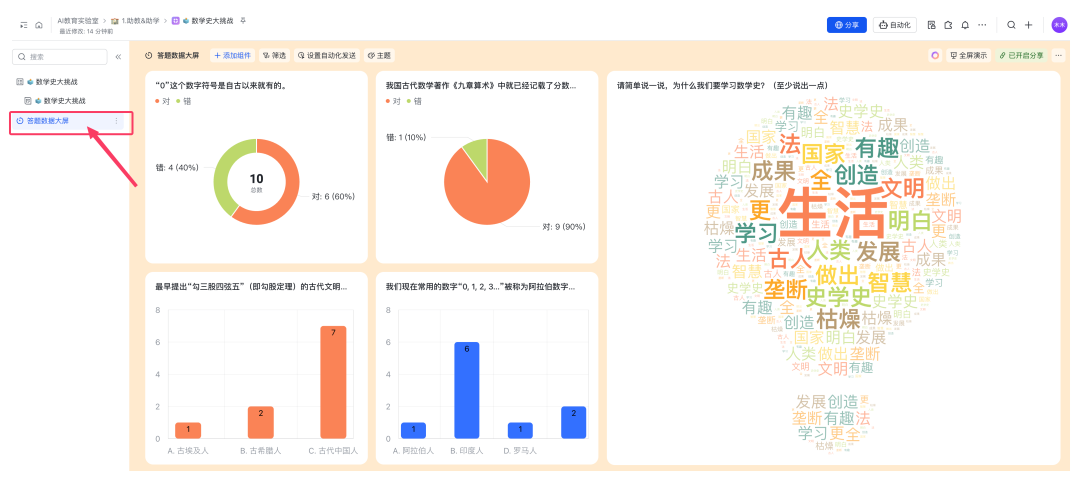Click the blue bar labeled 6
This screenshot has height=481, width=1080.
pos(466,390)
